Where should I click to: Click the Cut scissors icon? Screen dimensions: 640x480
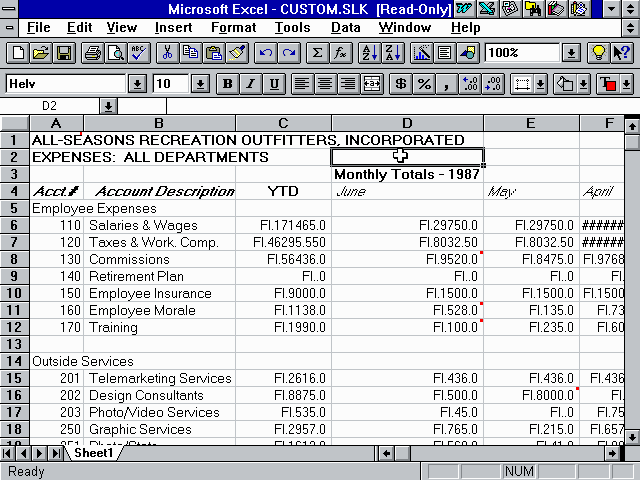[x=167, y=53]
